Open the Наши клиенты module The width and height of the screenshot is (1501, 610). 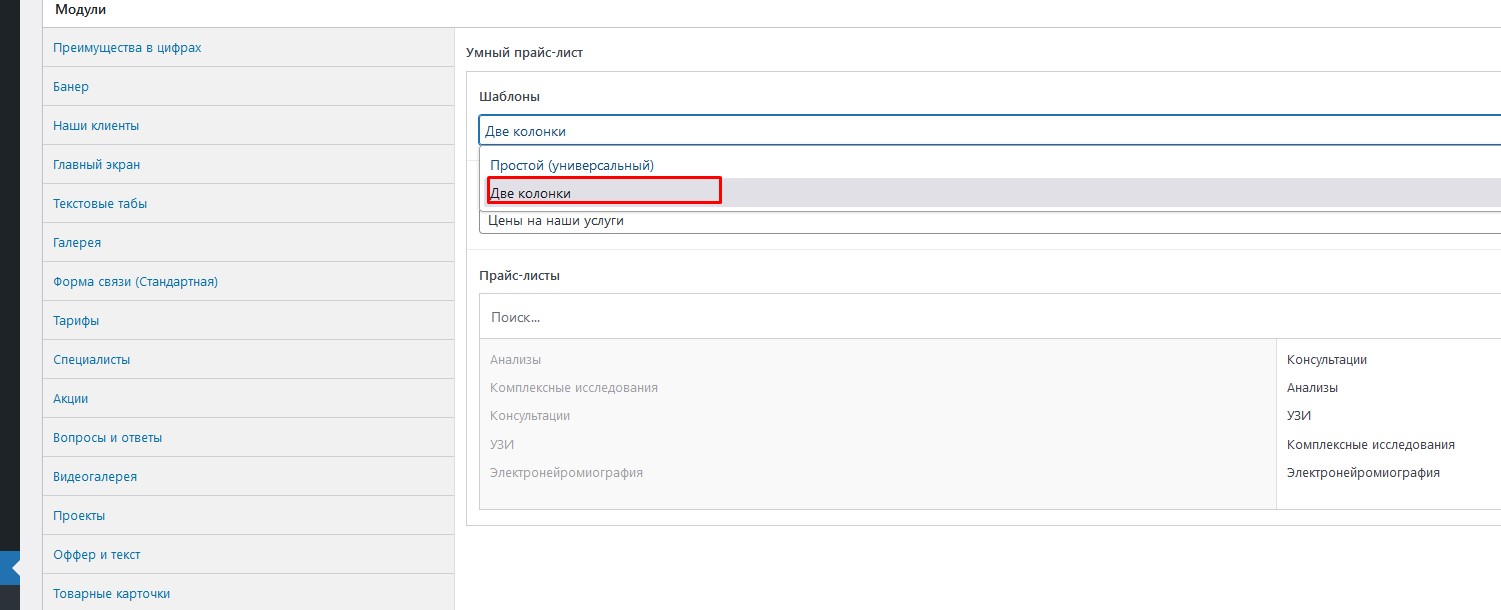96,126
